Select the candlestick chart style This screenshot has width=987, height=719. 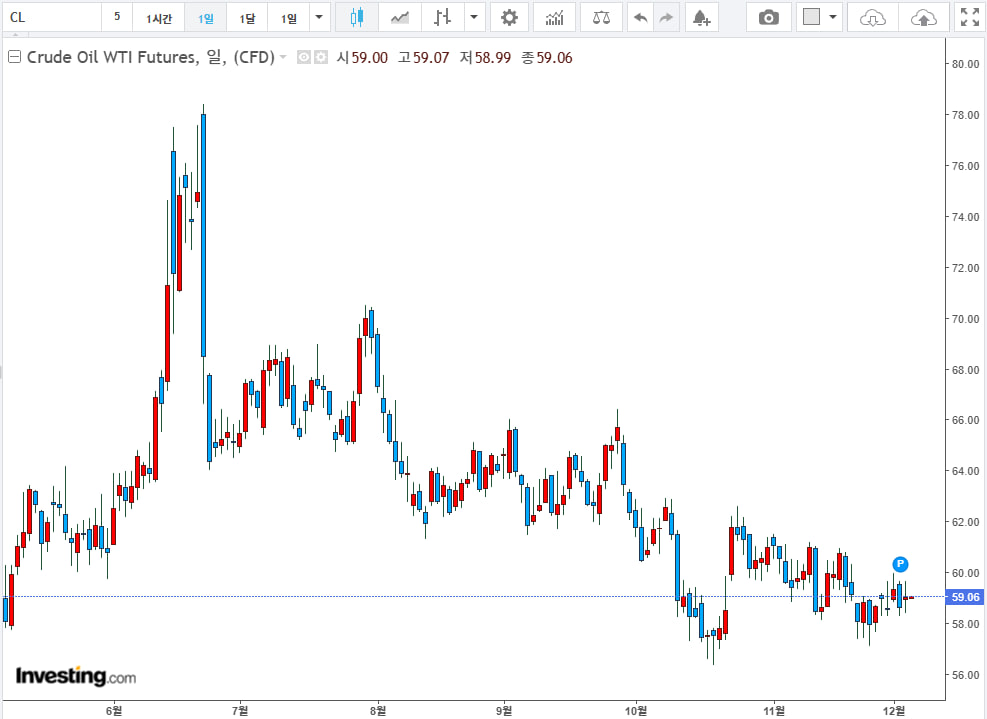click(x=357, y=17)
